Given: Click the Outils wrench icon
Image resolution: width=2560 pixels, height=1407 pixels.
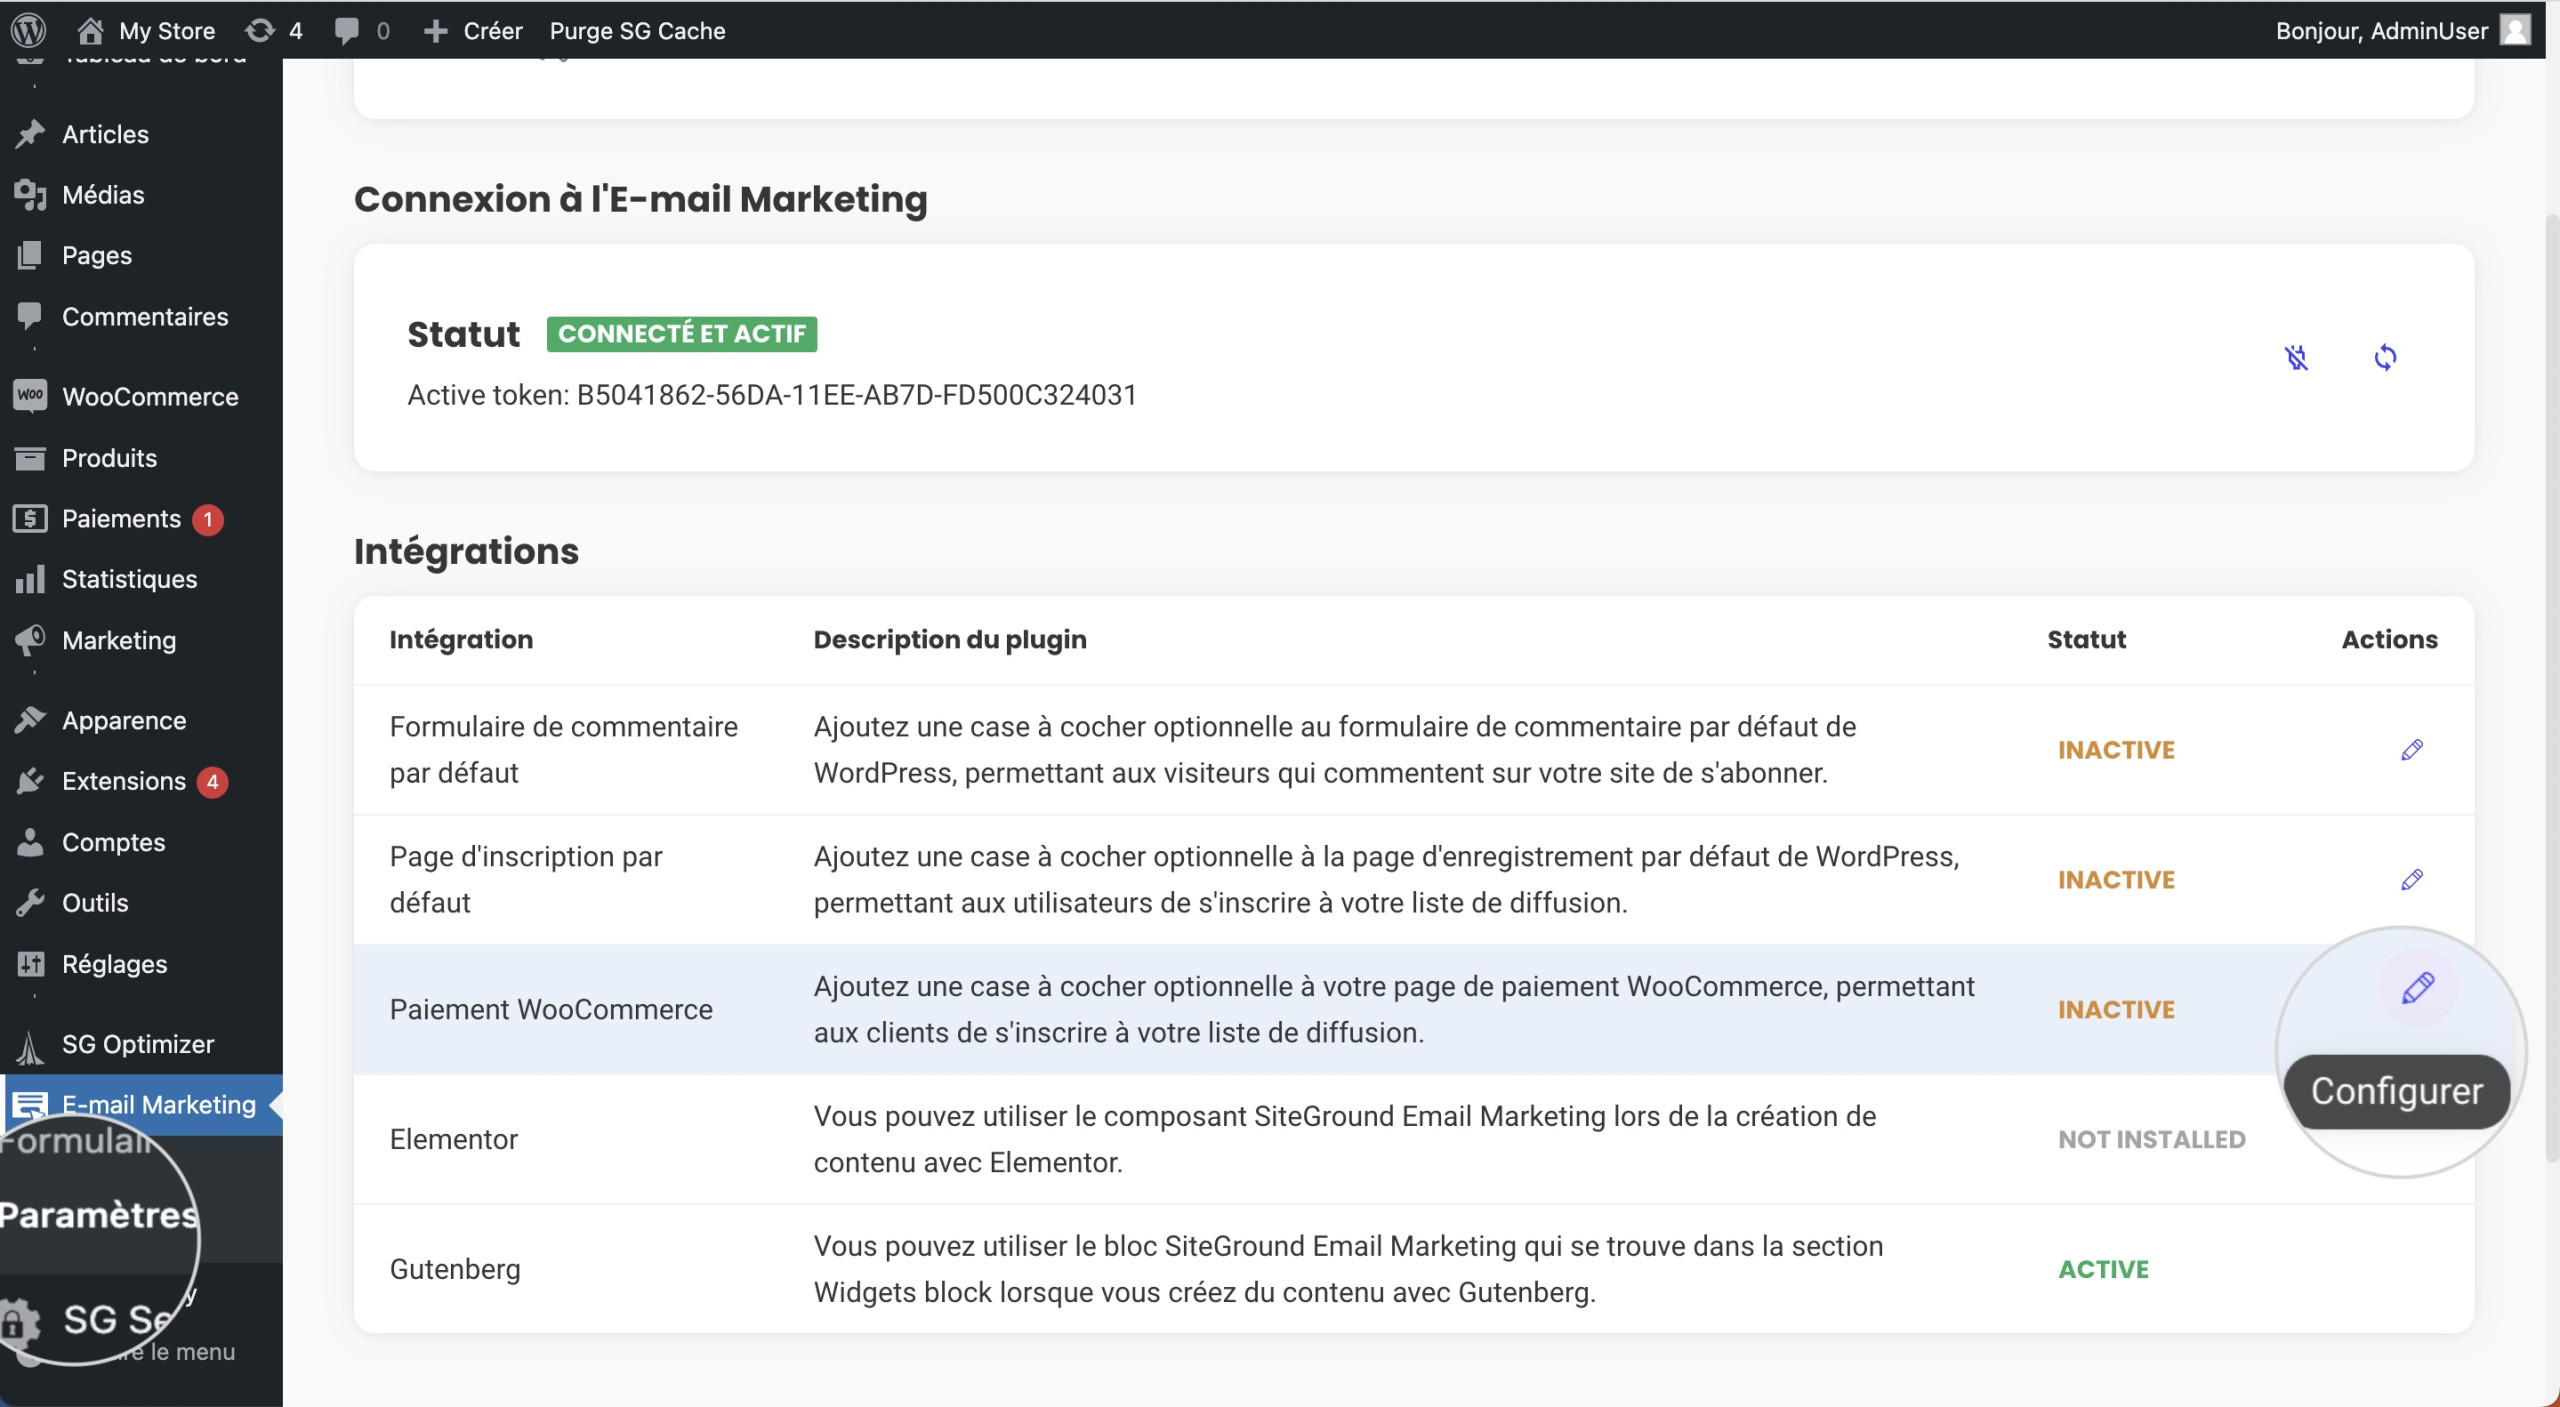Looking at the screenshot, I should [x=30, y=903].
